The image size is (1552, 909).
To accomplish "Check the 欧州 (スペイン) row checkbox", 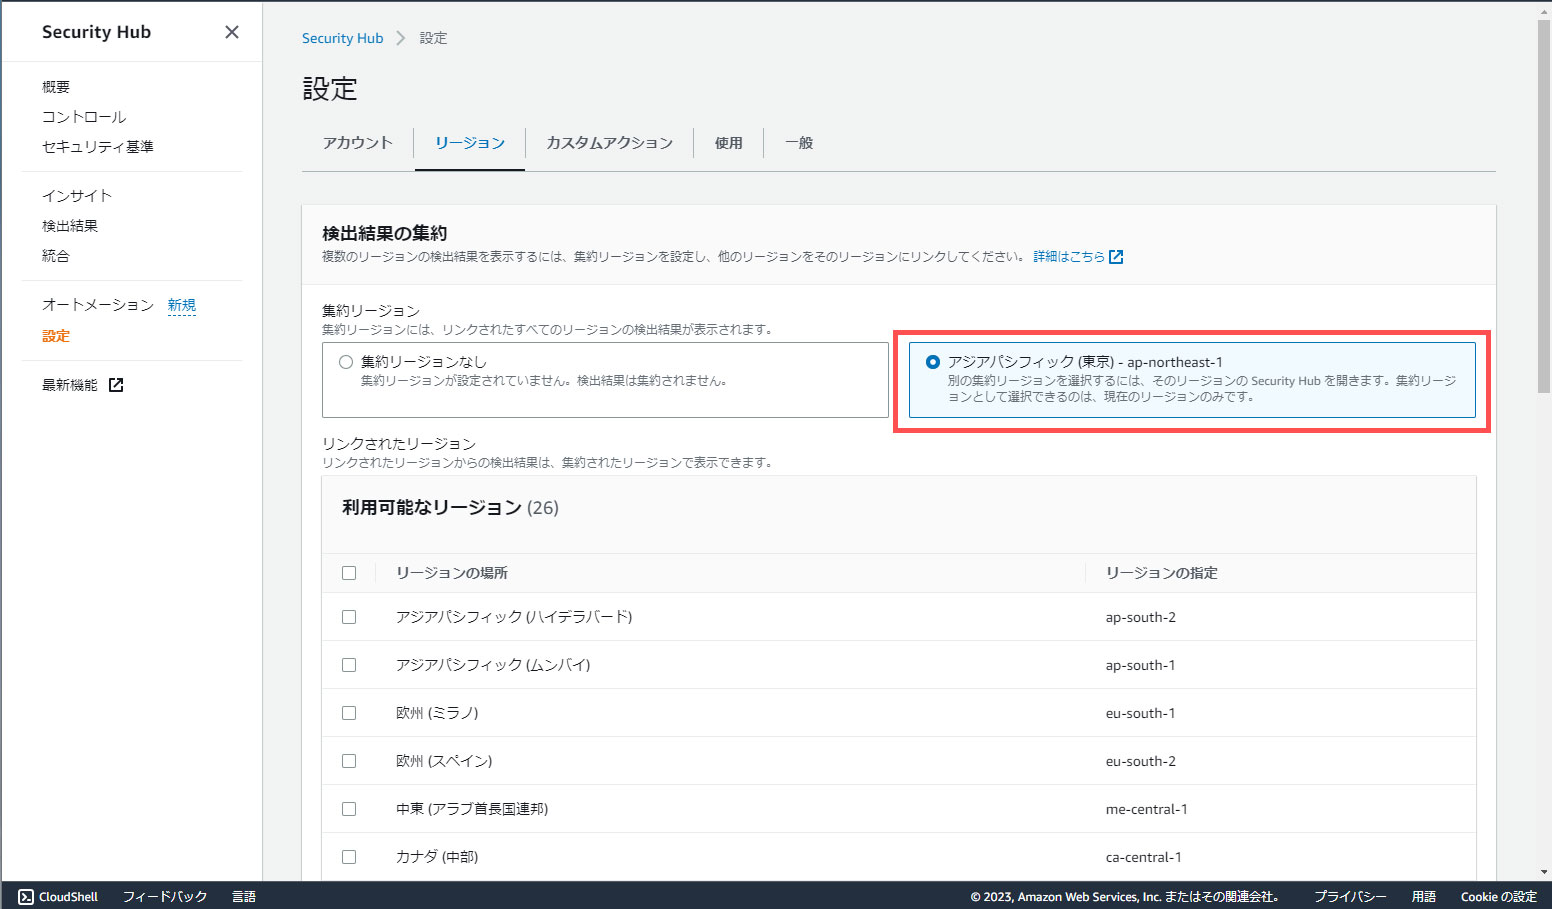I will (x=349, y=761).
